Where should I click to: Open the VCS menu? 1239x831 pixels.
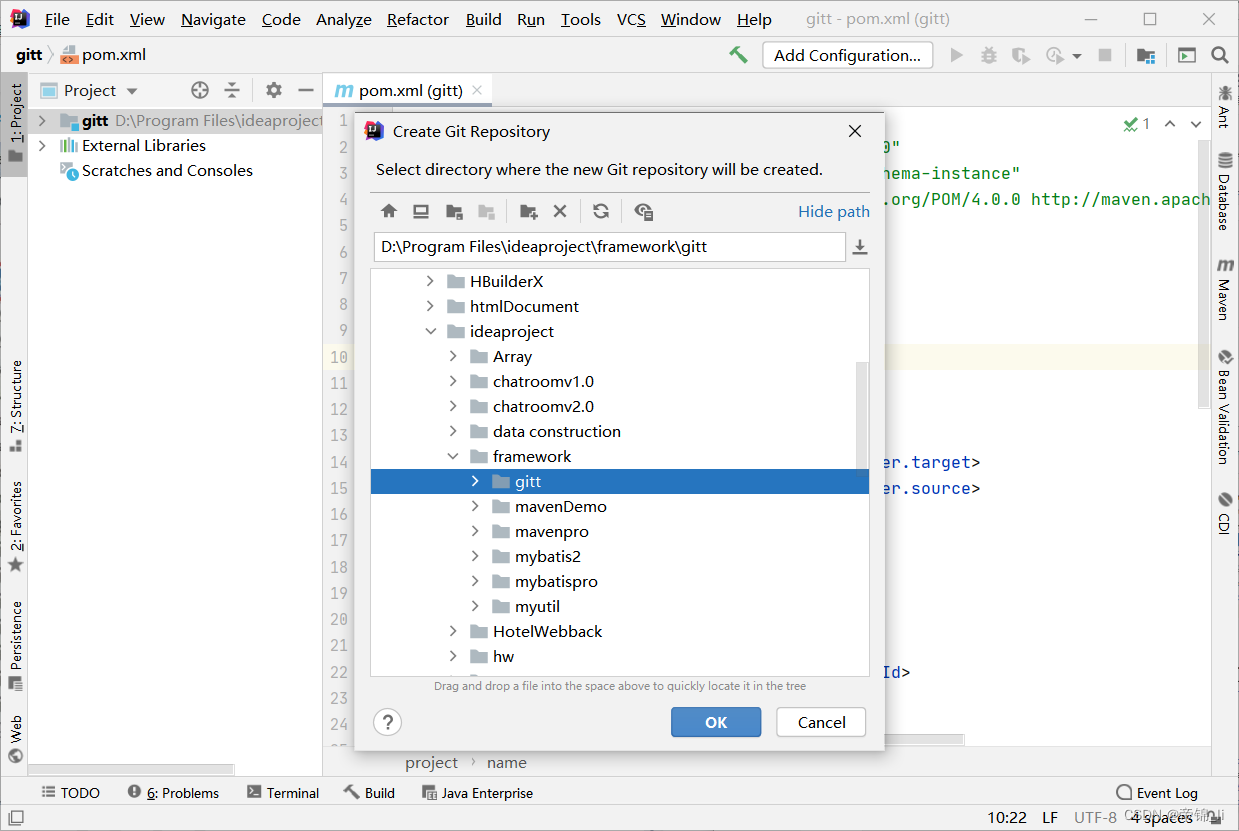pyautogui.click(x=631, y=19)
